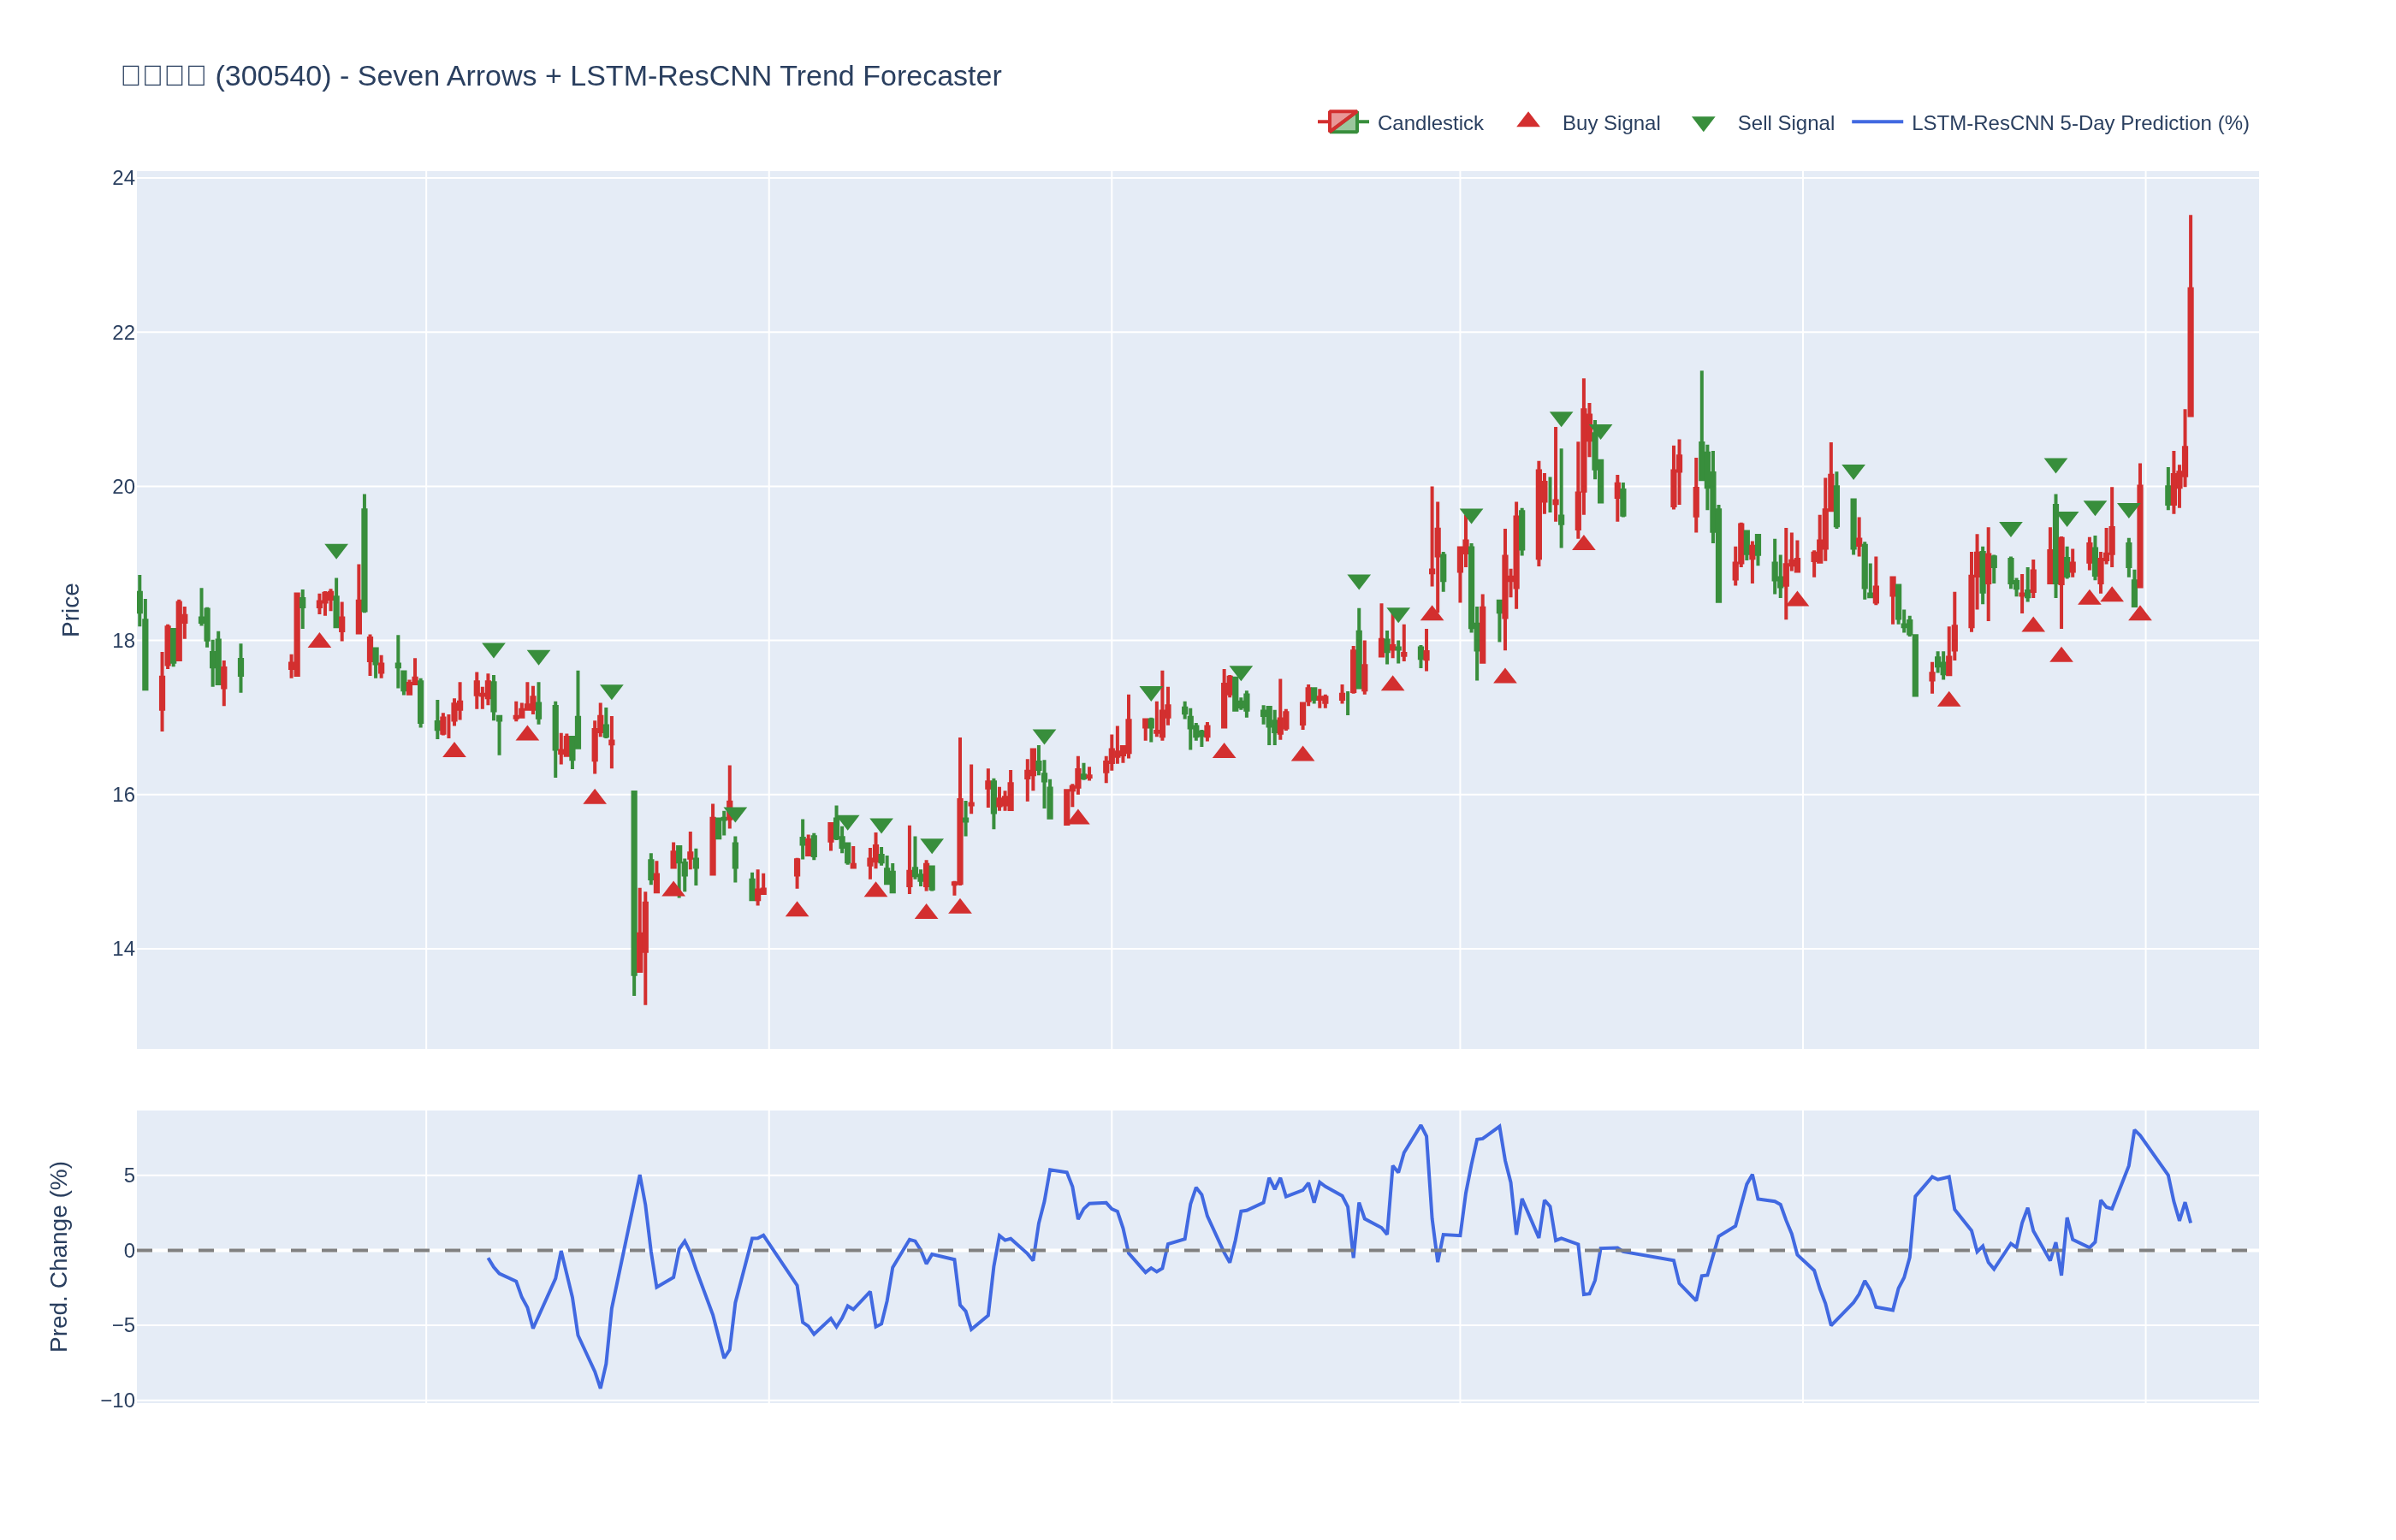Click the Pred. Change (%) axis title

pyautogui.click(x=59, y=1256)
